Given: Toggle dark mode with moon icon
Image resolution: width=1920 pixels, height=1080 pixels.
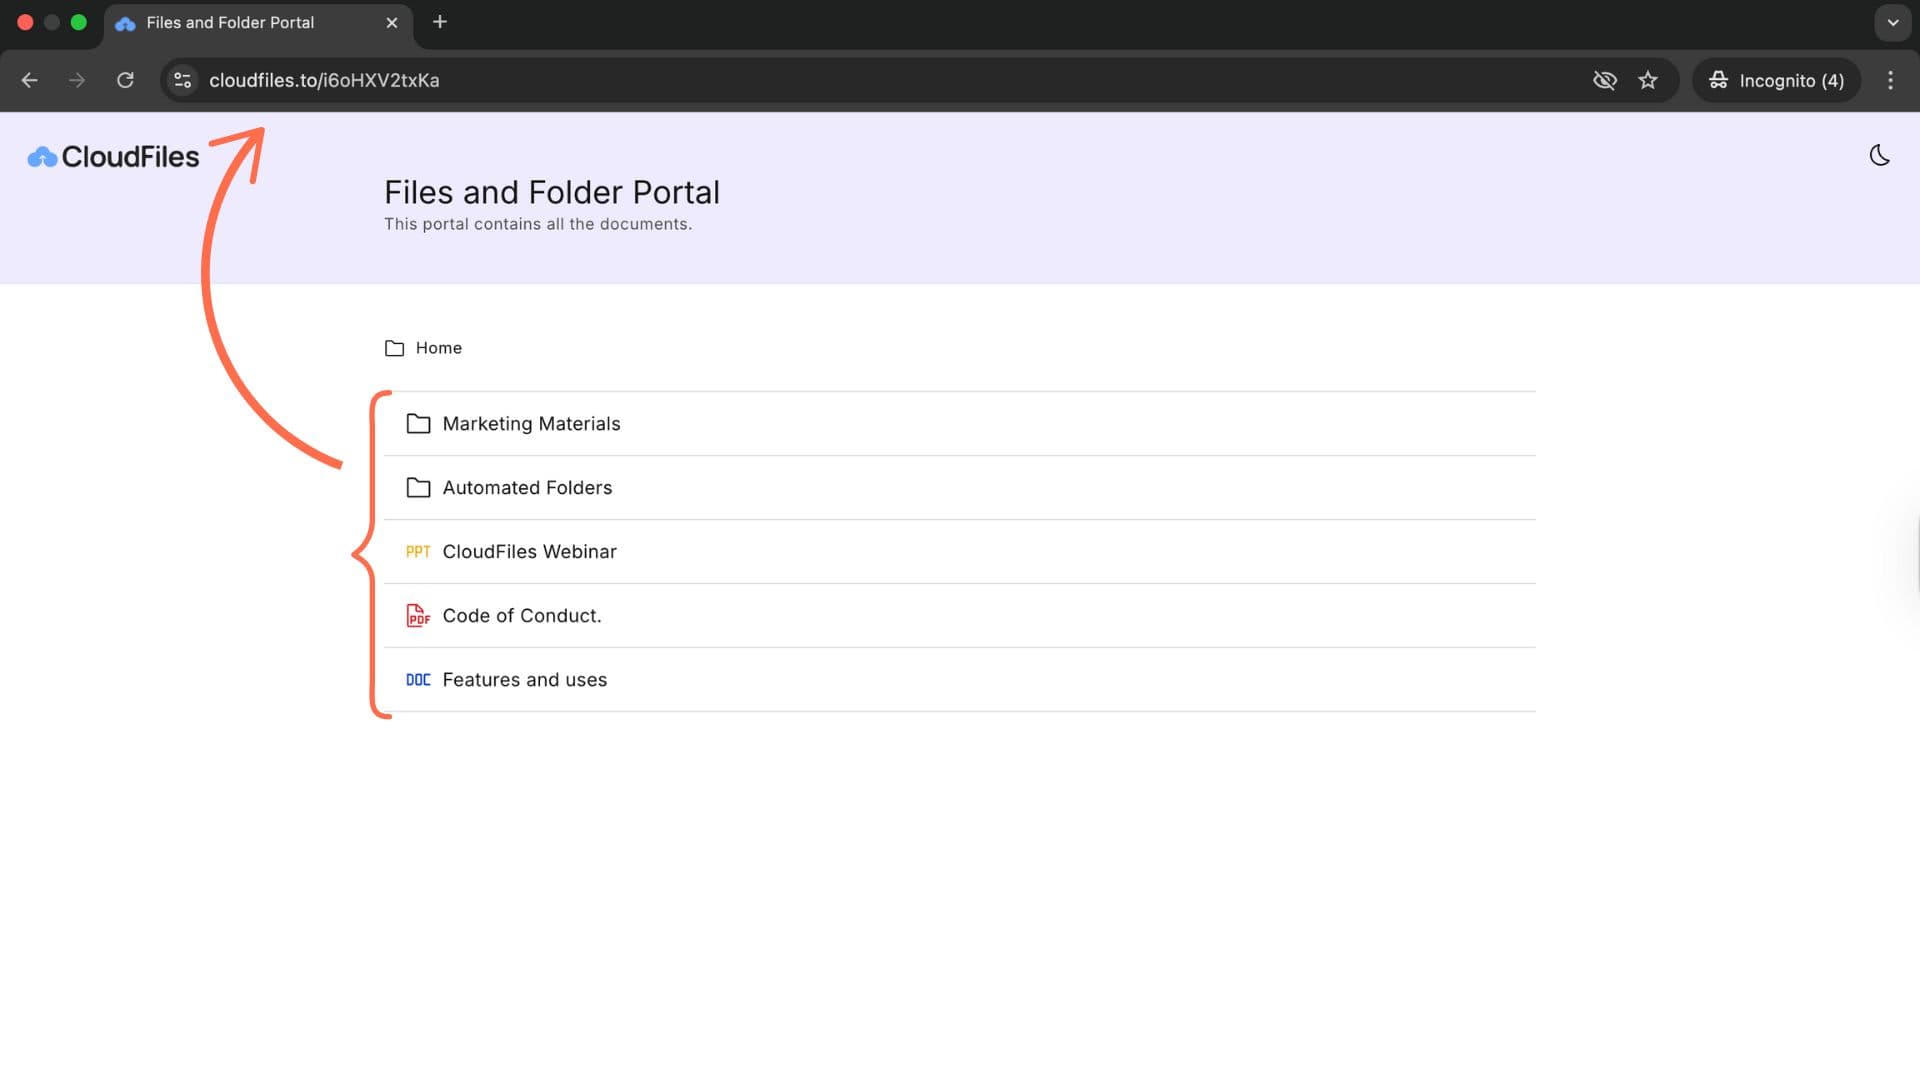Looking at the screenshot, I should tap(1879, 156).
